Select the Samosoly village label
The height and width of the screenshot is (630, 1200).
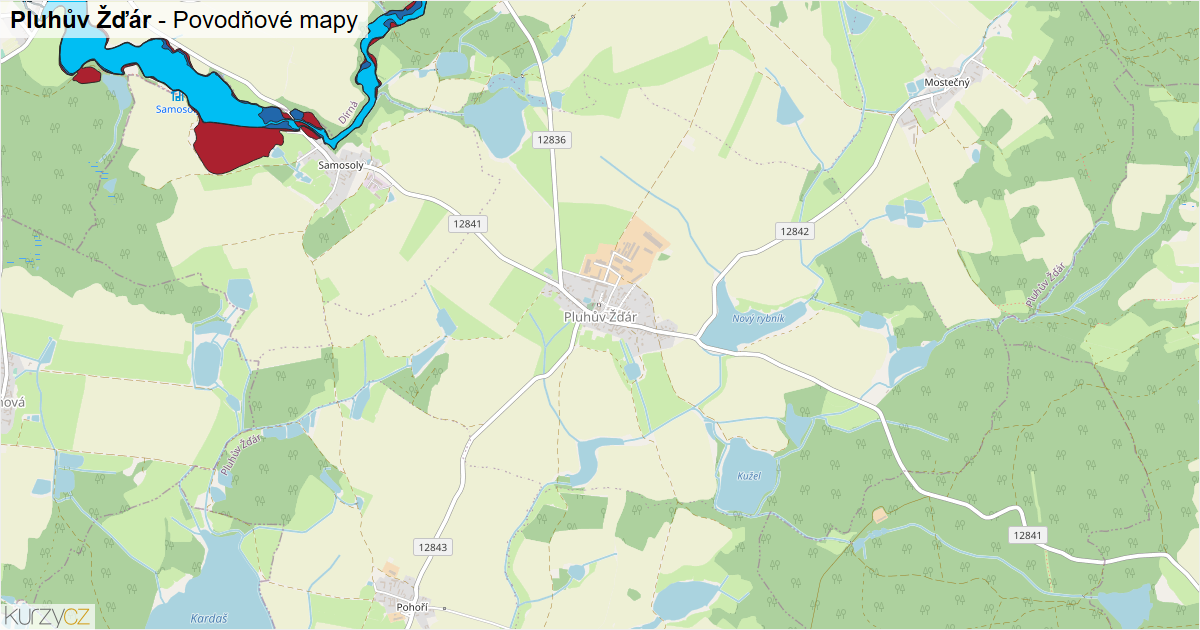click(340, 164)
